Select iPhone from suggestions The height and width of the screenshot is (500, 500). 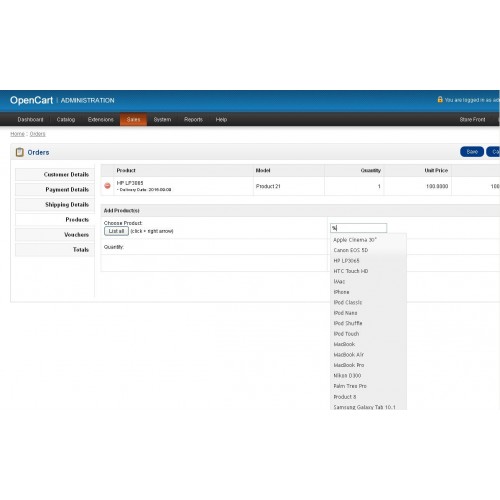pos(368,292)
